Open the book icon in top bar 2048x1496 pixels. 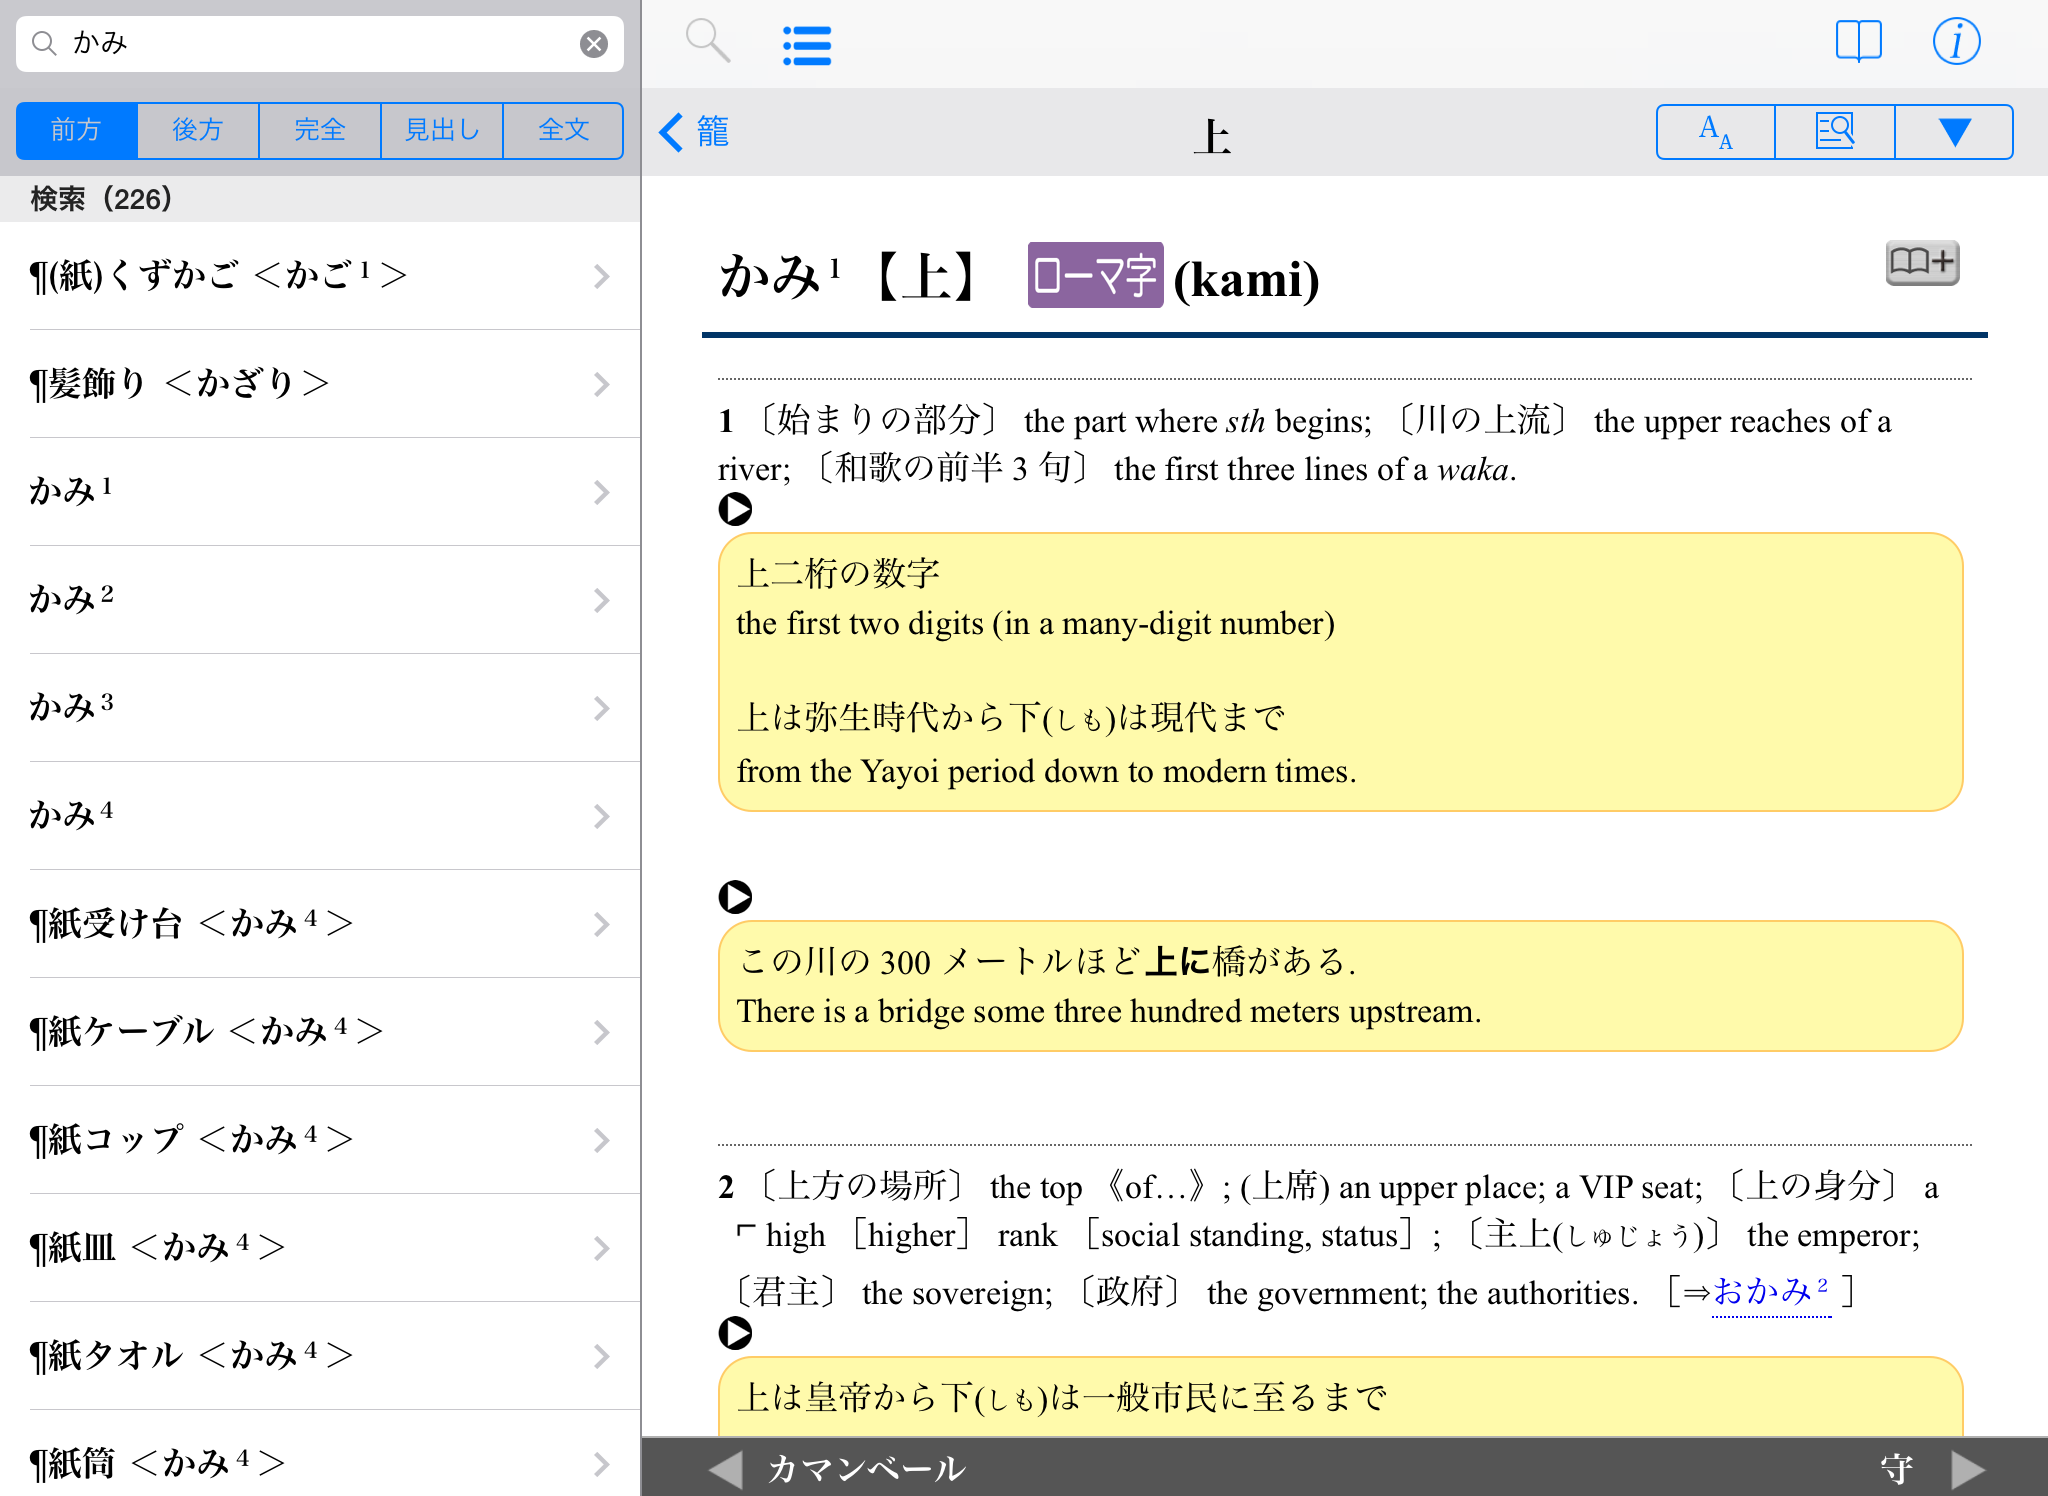coord(1858,42)
